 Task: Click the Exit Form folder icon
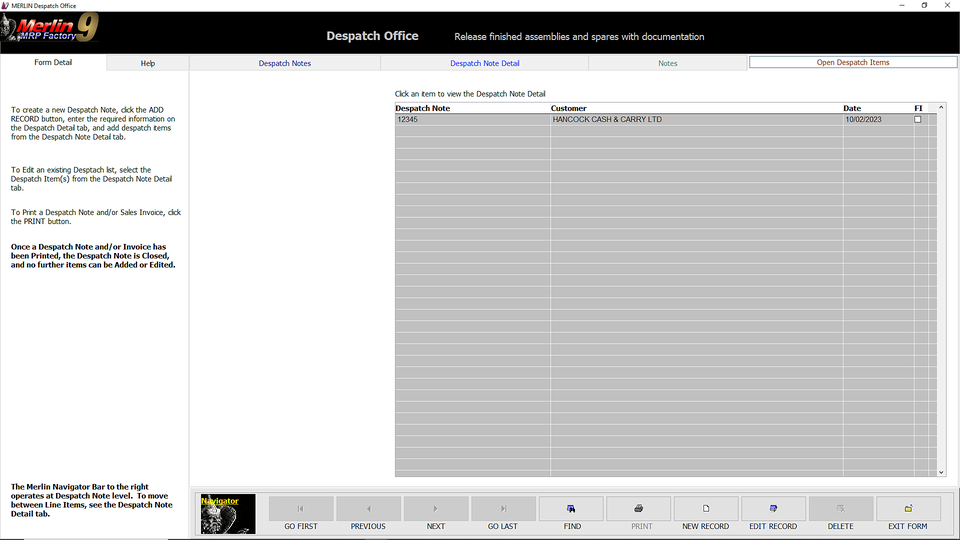pos(908,509)
